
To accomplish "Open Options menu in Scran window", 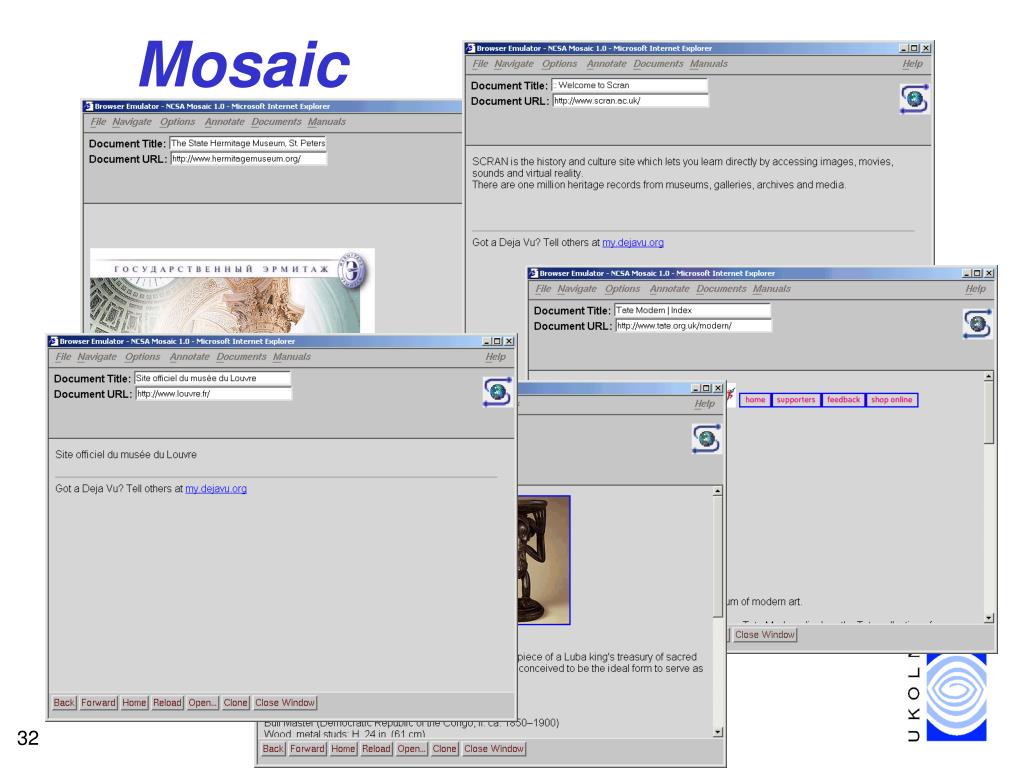I will click(x=560, y=63).
